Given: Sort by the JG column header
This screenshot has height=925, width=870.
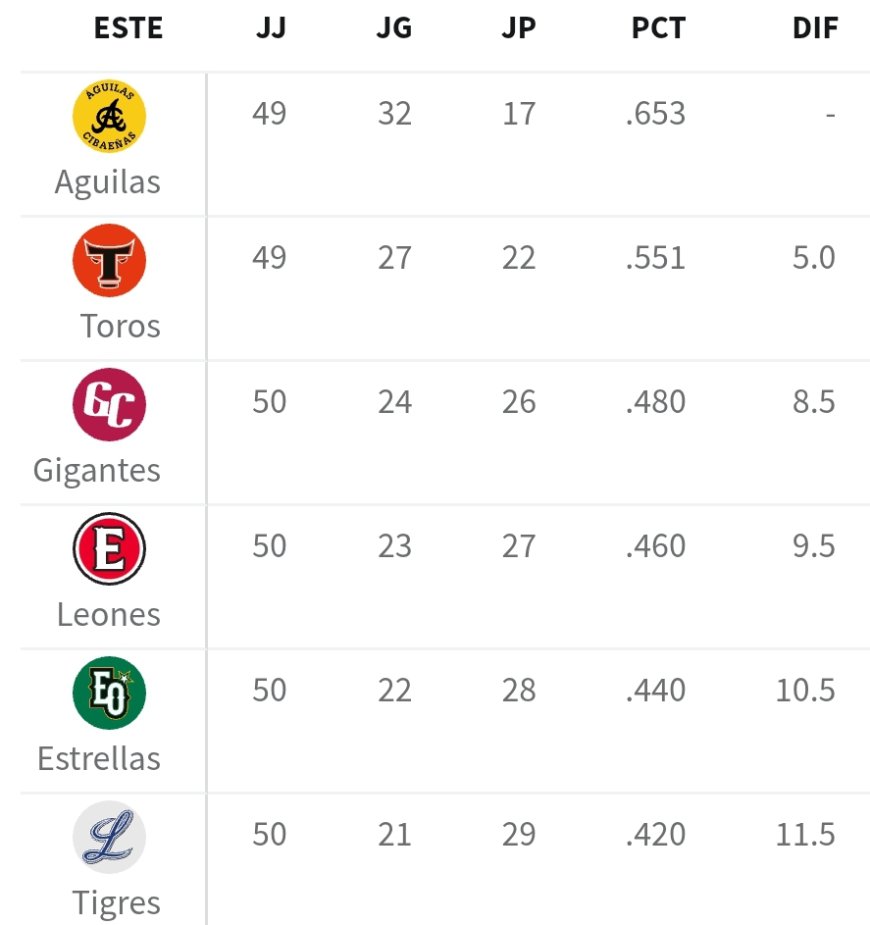Looking at the screenshot, I should [394, 28].
